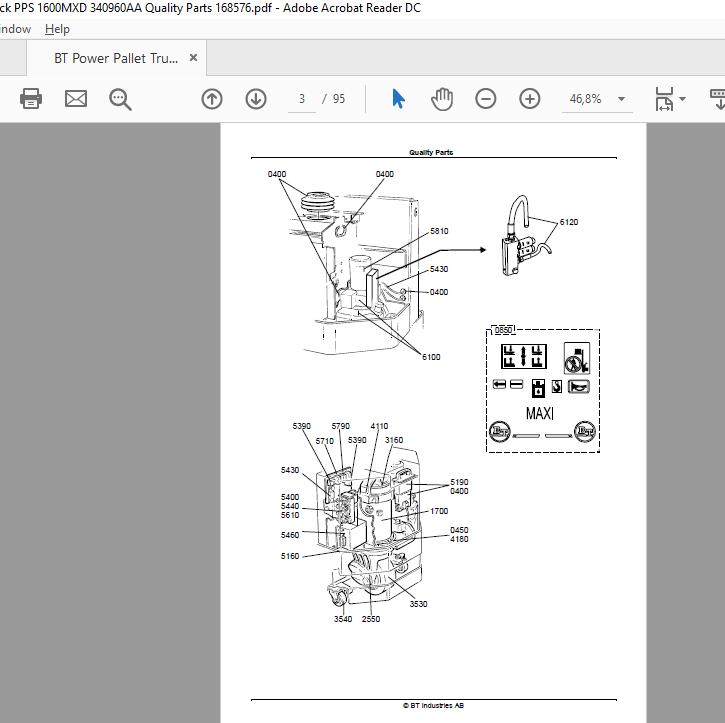Click the 46,8% zoom value box
Image resolution: width=725 pixels, height=723 pixels.
(585, 99)
